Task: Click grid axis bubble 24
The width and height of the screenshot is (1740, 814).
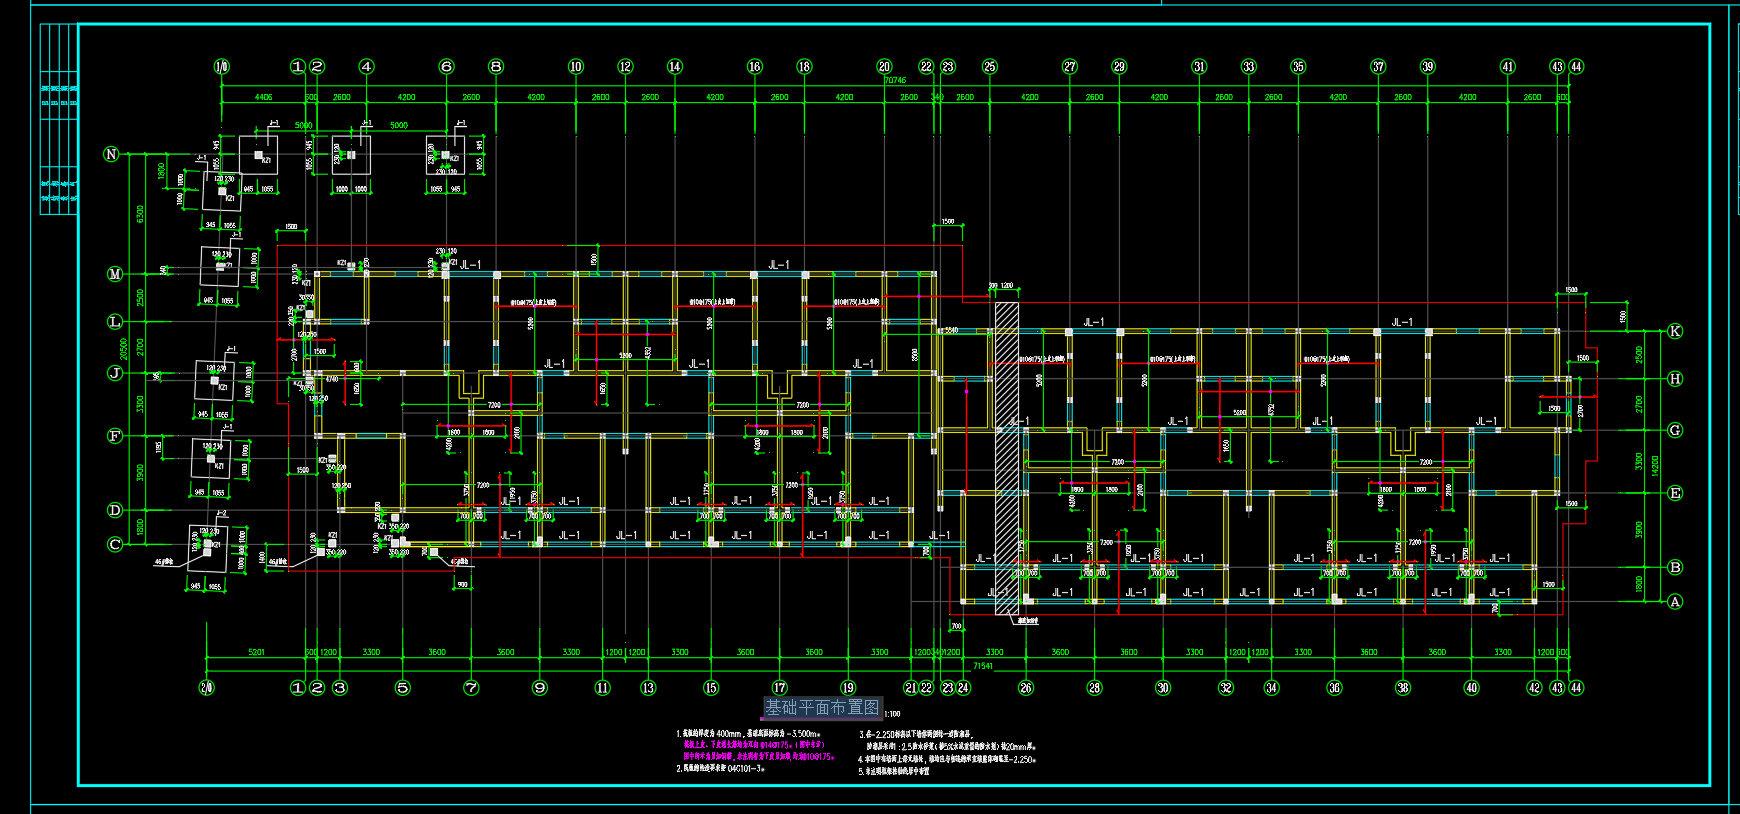Action: [963, 688]
